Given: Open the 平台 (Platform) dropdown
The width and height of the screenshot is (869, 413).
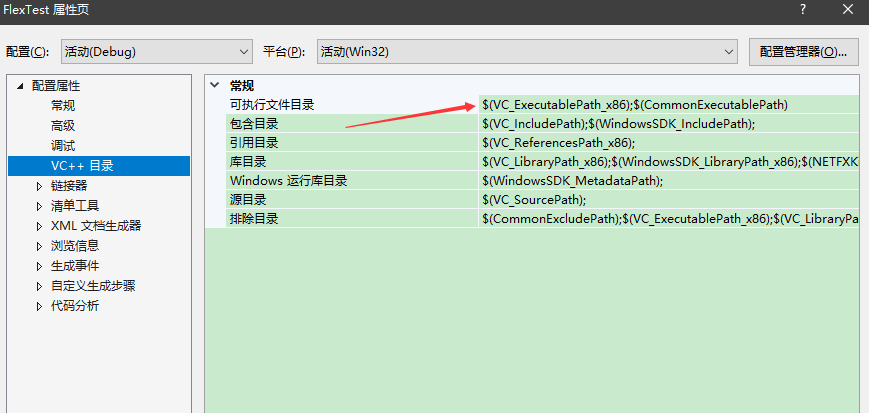Looking at the screenshot, I should (526, 52).
